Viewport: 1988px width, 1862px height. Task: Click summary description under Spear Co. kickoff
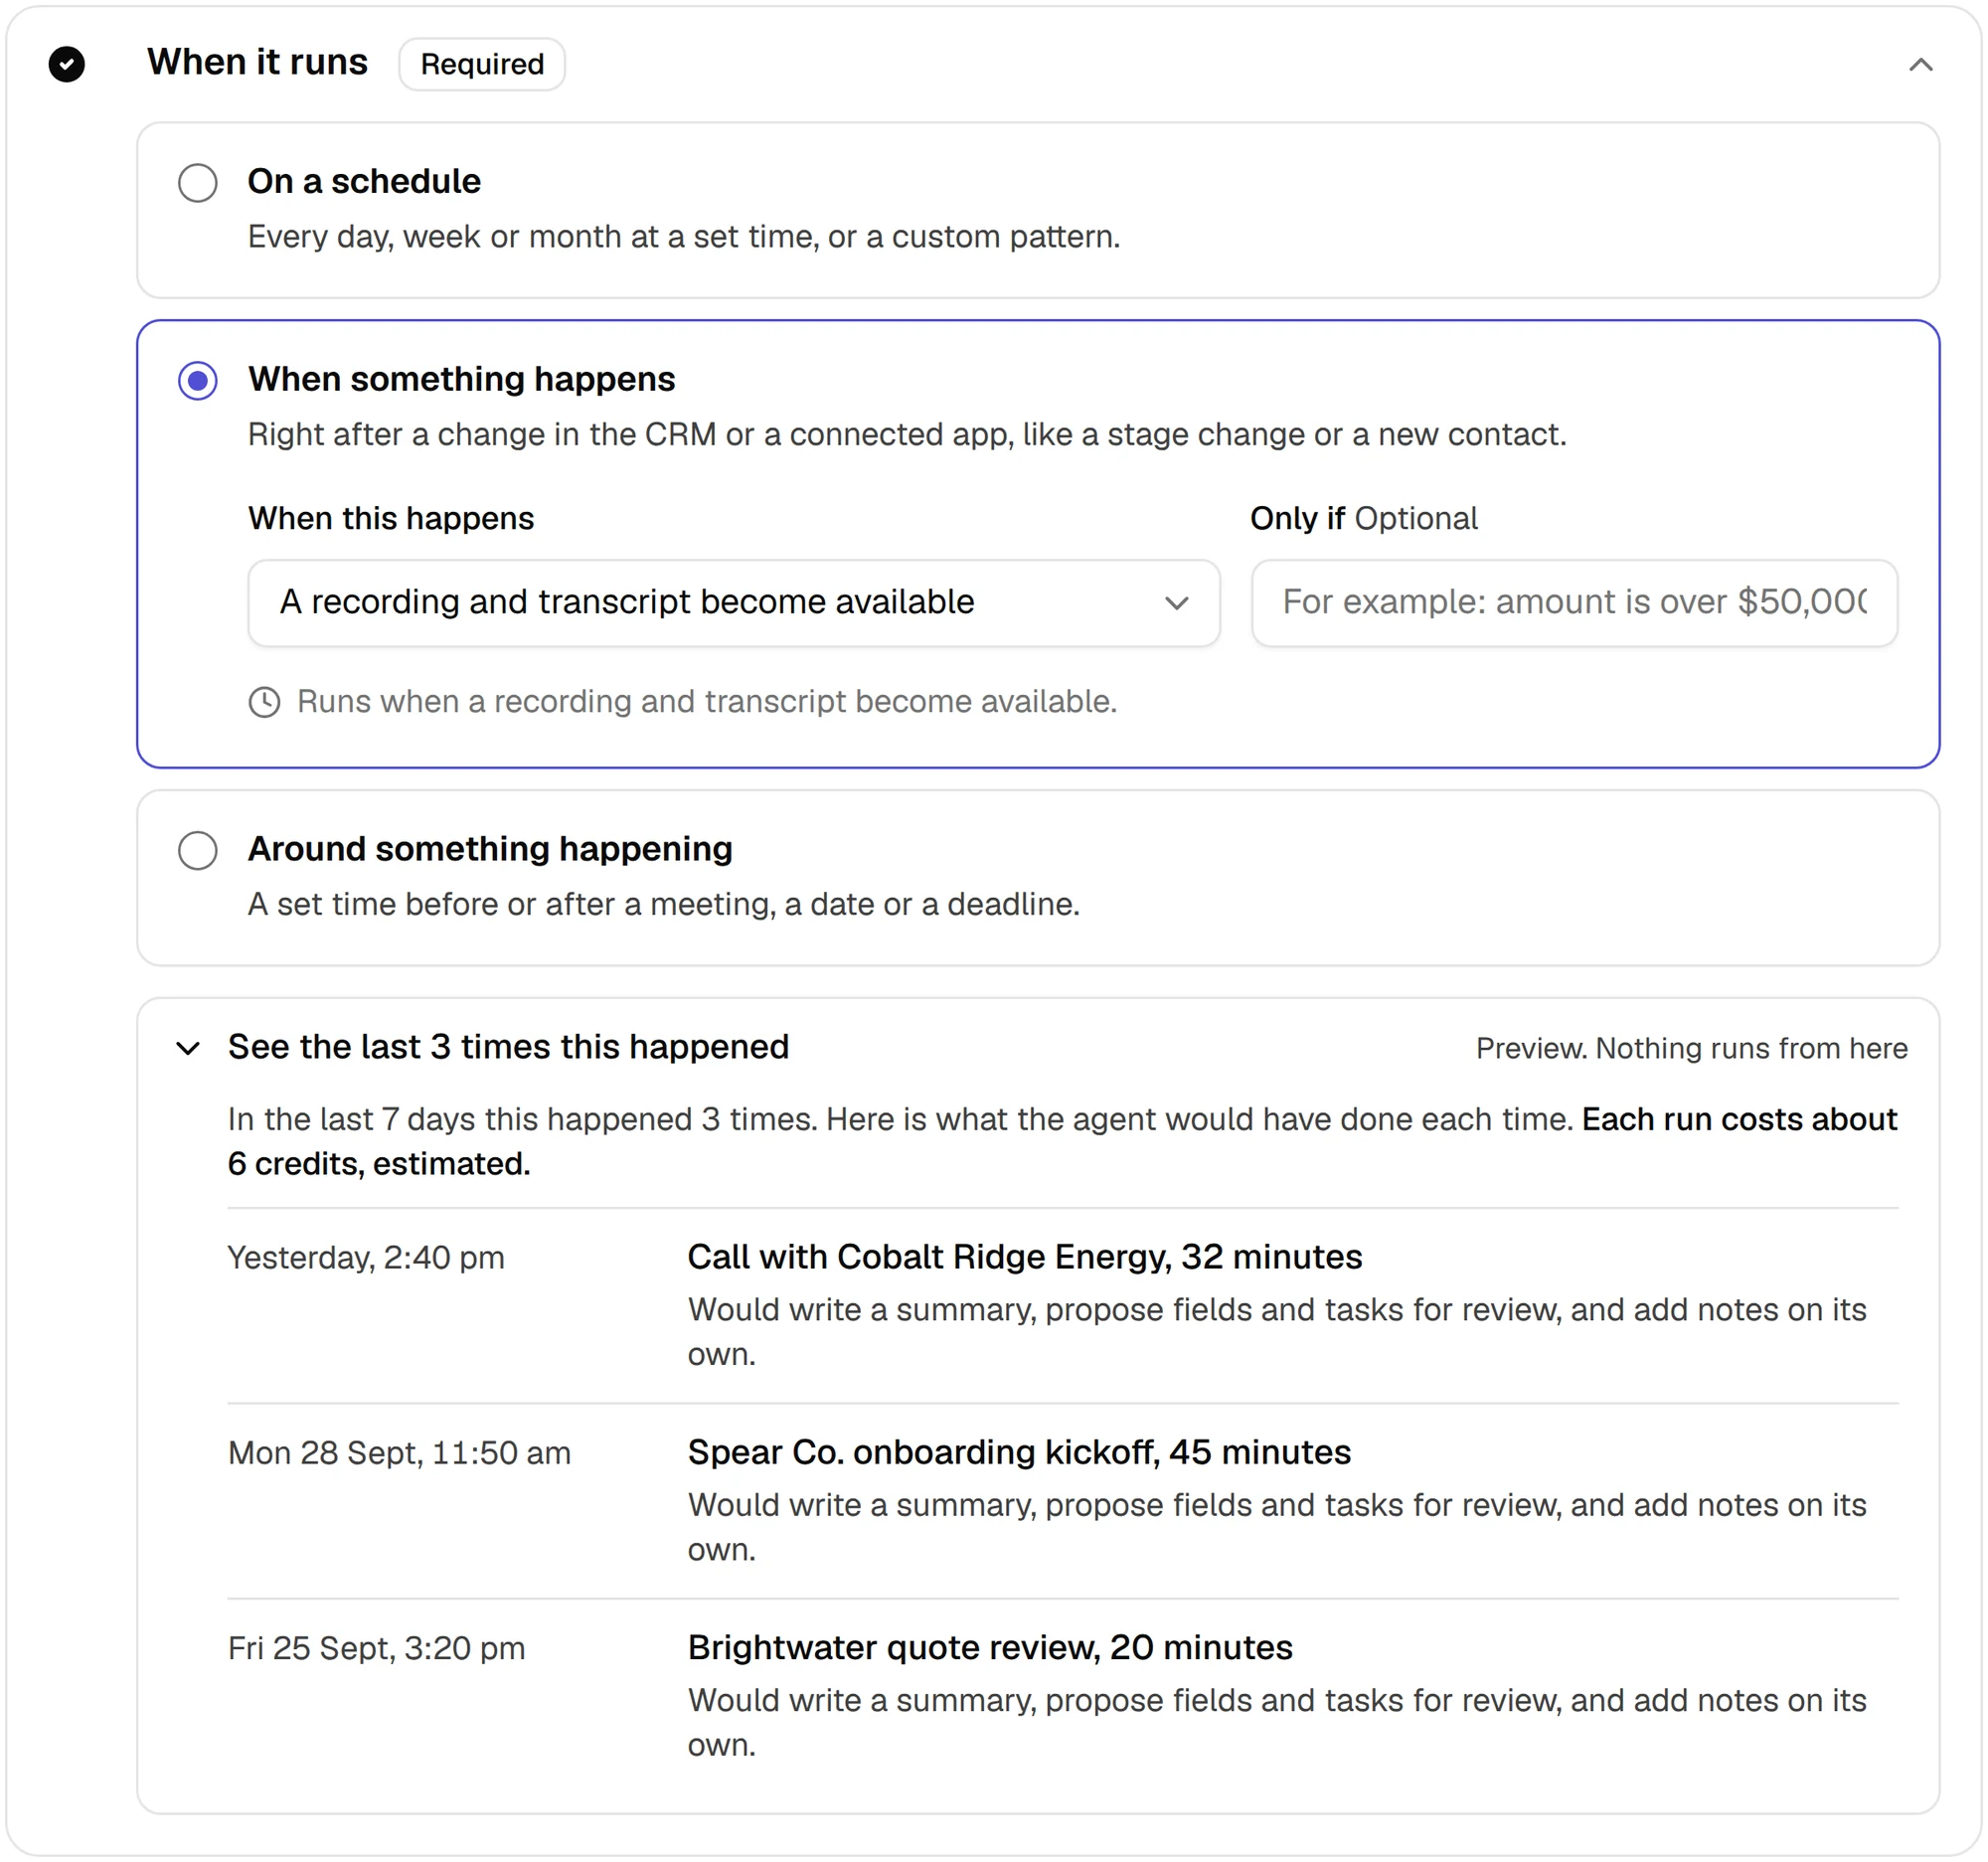click(1277, 1527)
